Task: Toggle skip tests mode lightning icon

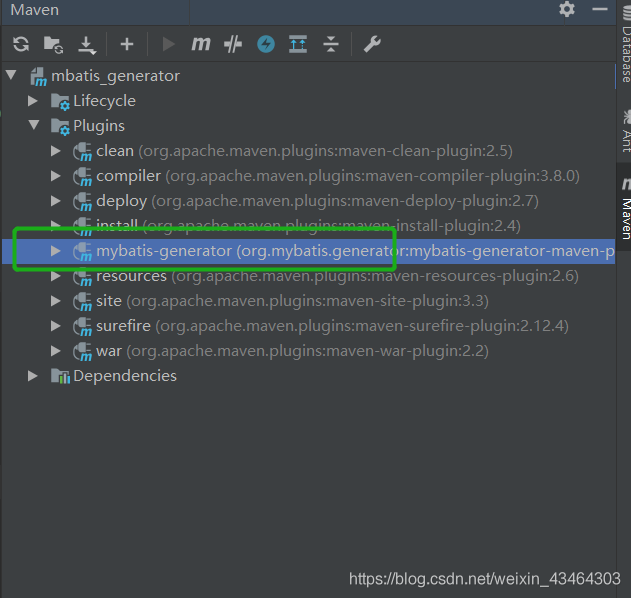Action: (x=266, y=44)
